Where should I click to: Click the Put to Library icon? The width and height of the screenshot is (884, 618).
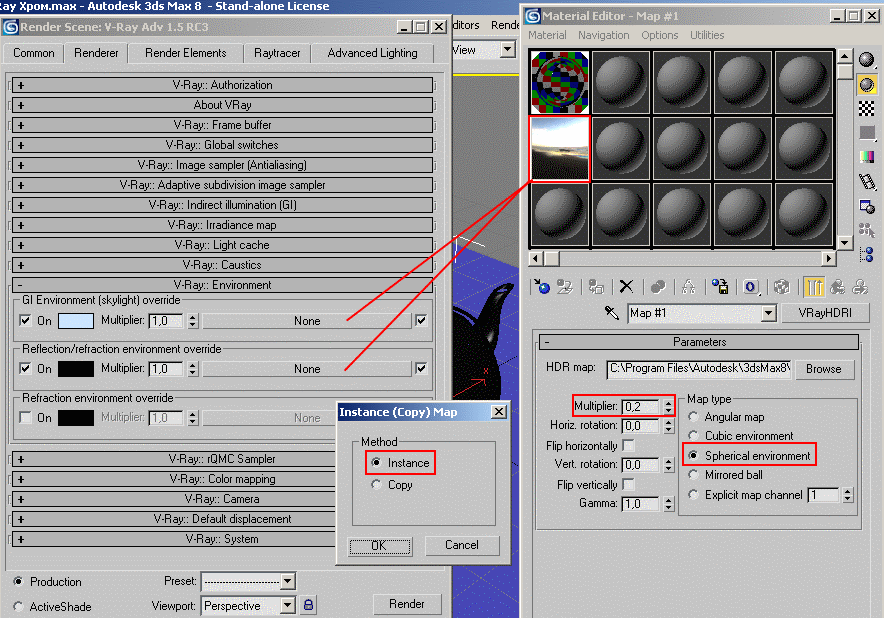pyautogui.click(x=719, y=286)
